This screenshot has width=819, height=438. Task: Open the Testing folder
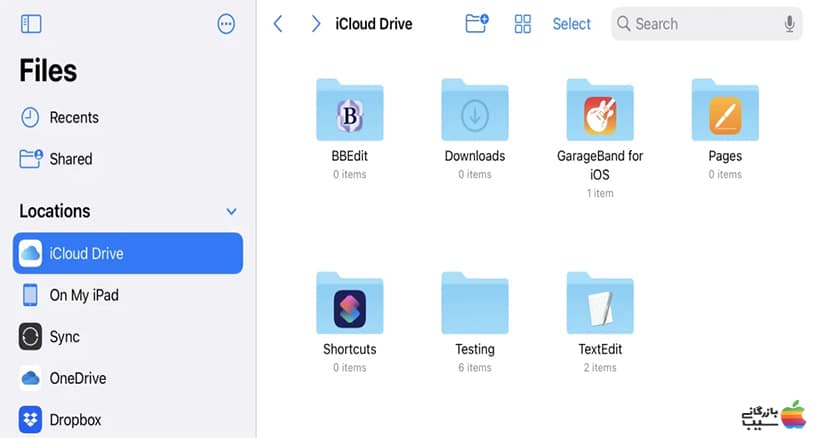pos(475,303)
